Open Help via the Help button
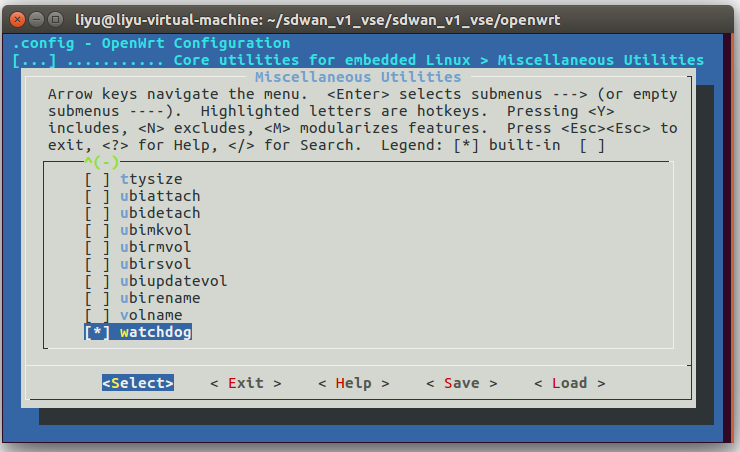 (x=354, y=383)
